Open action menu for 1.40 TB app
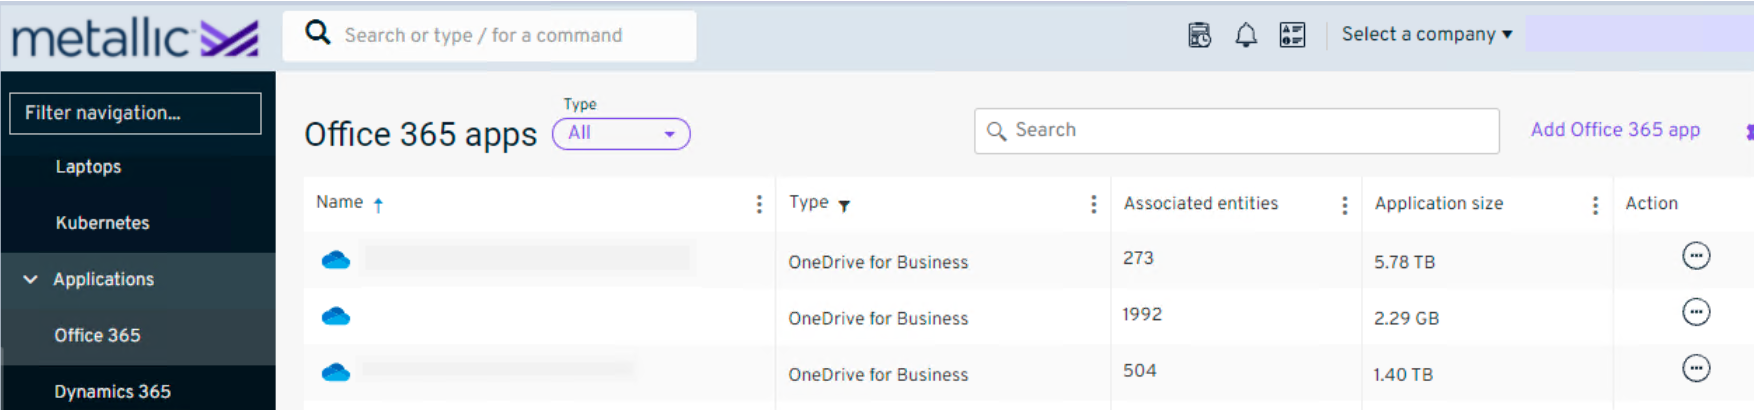The image size is (1754, 410). (1695, 369)
